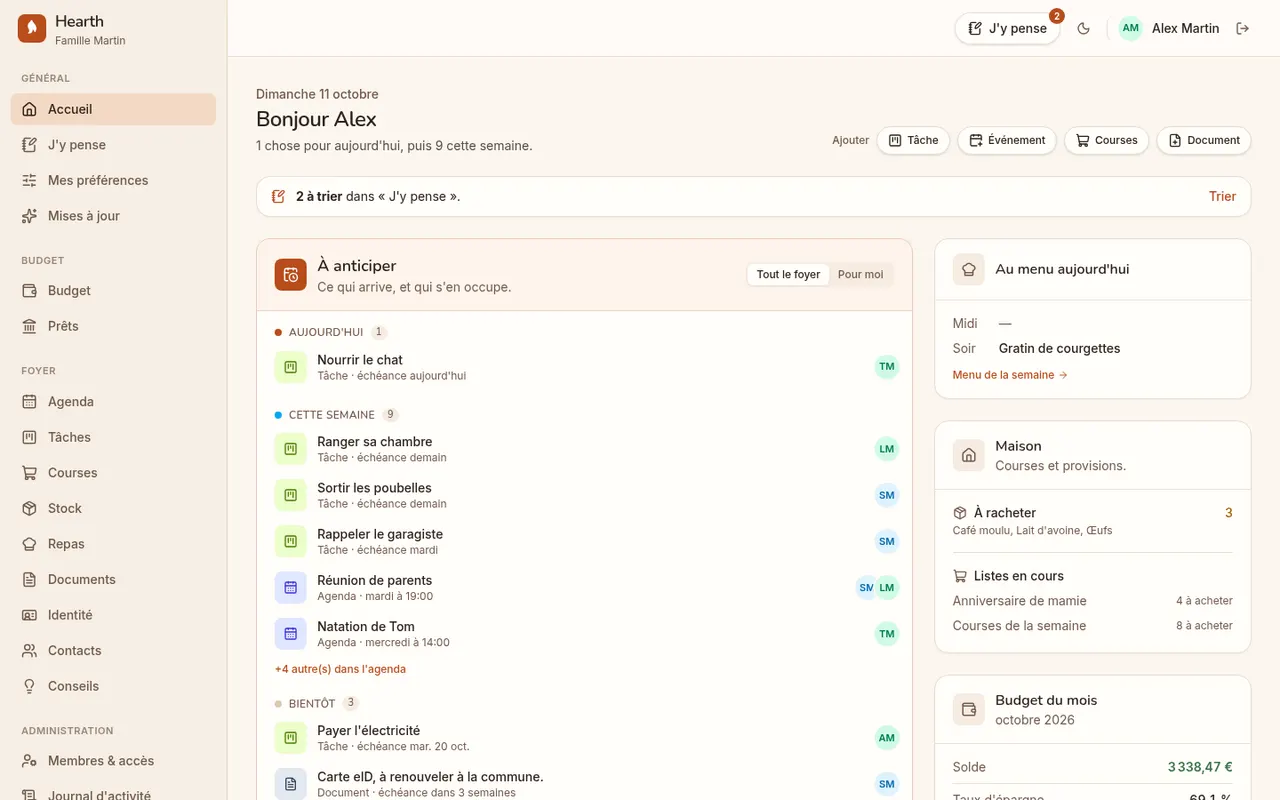Open Membres & accès in the sidebar
The height and width of the screenshot is (800, 1280).
(113, 761)
